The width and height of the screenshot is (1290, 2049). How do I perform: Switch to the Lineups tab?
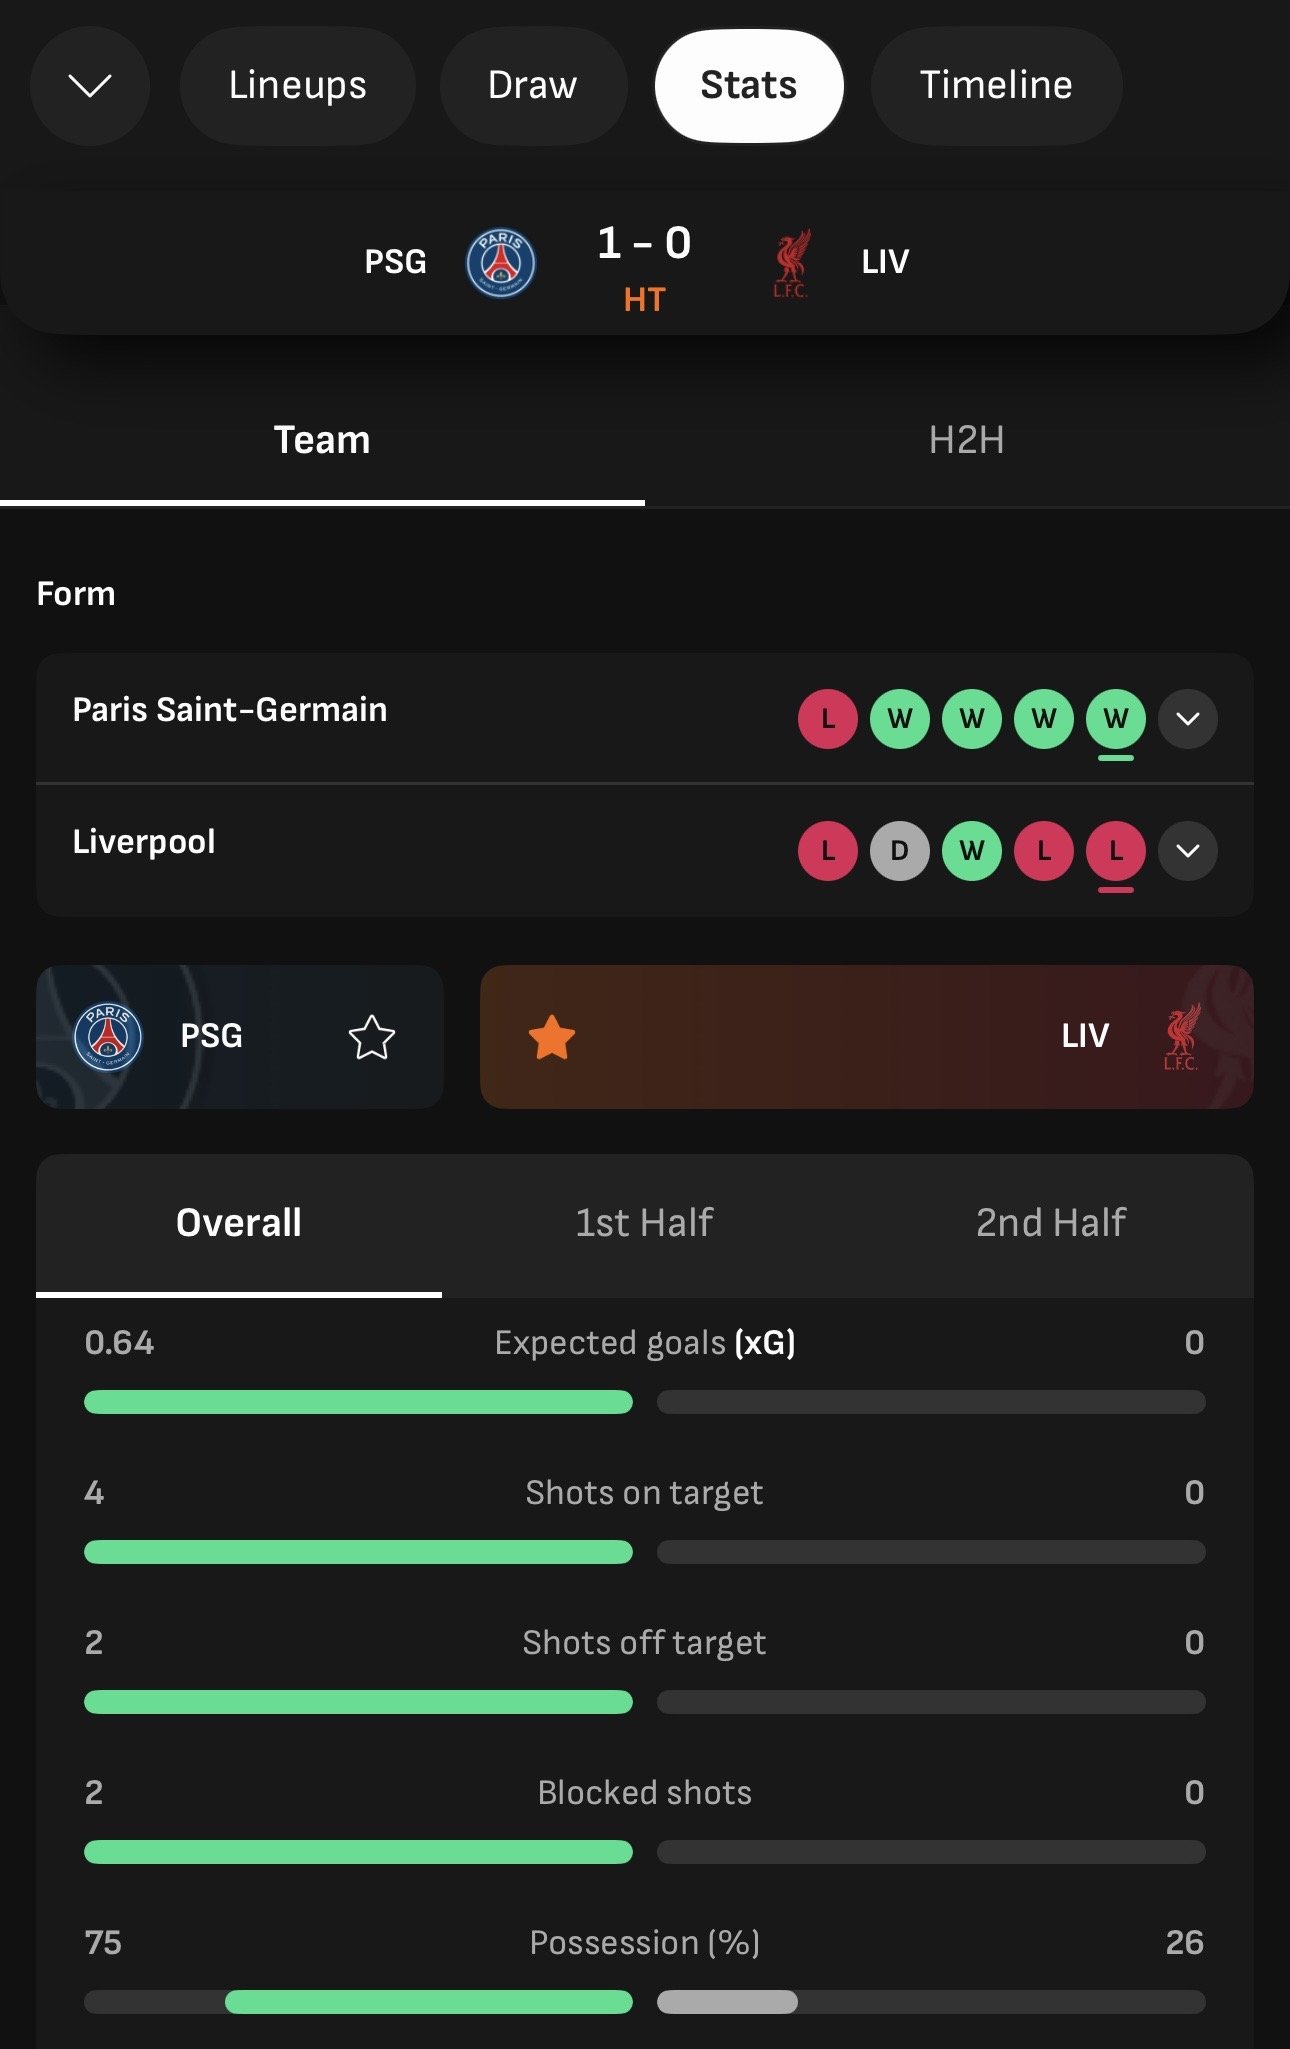tap(297, 86)
